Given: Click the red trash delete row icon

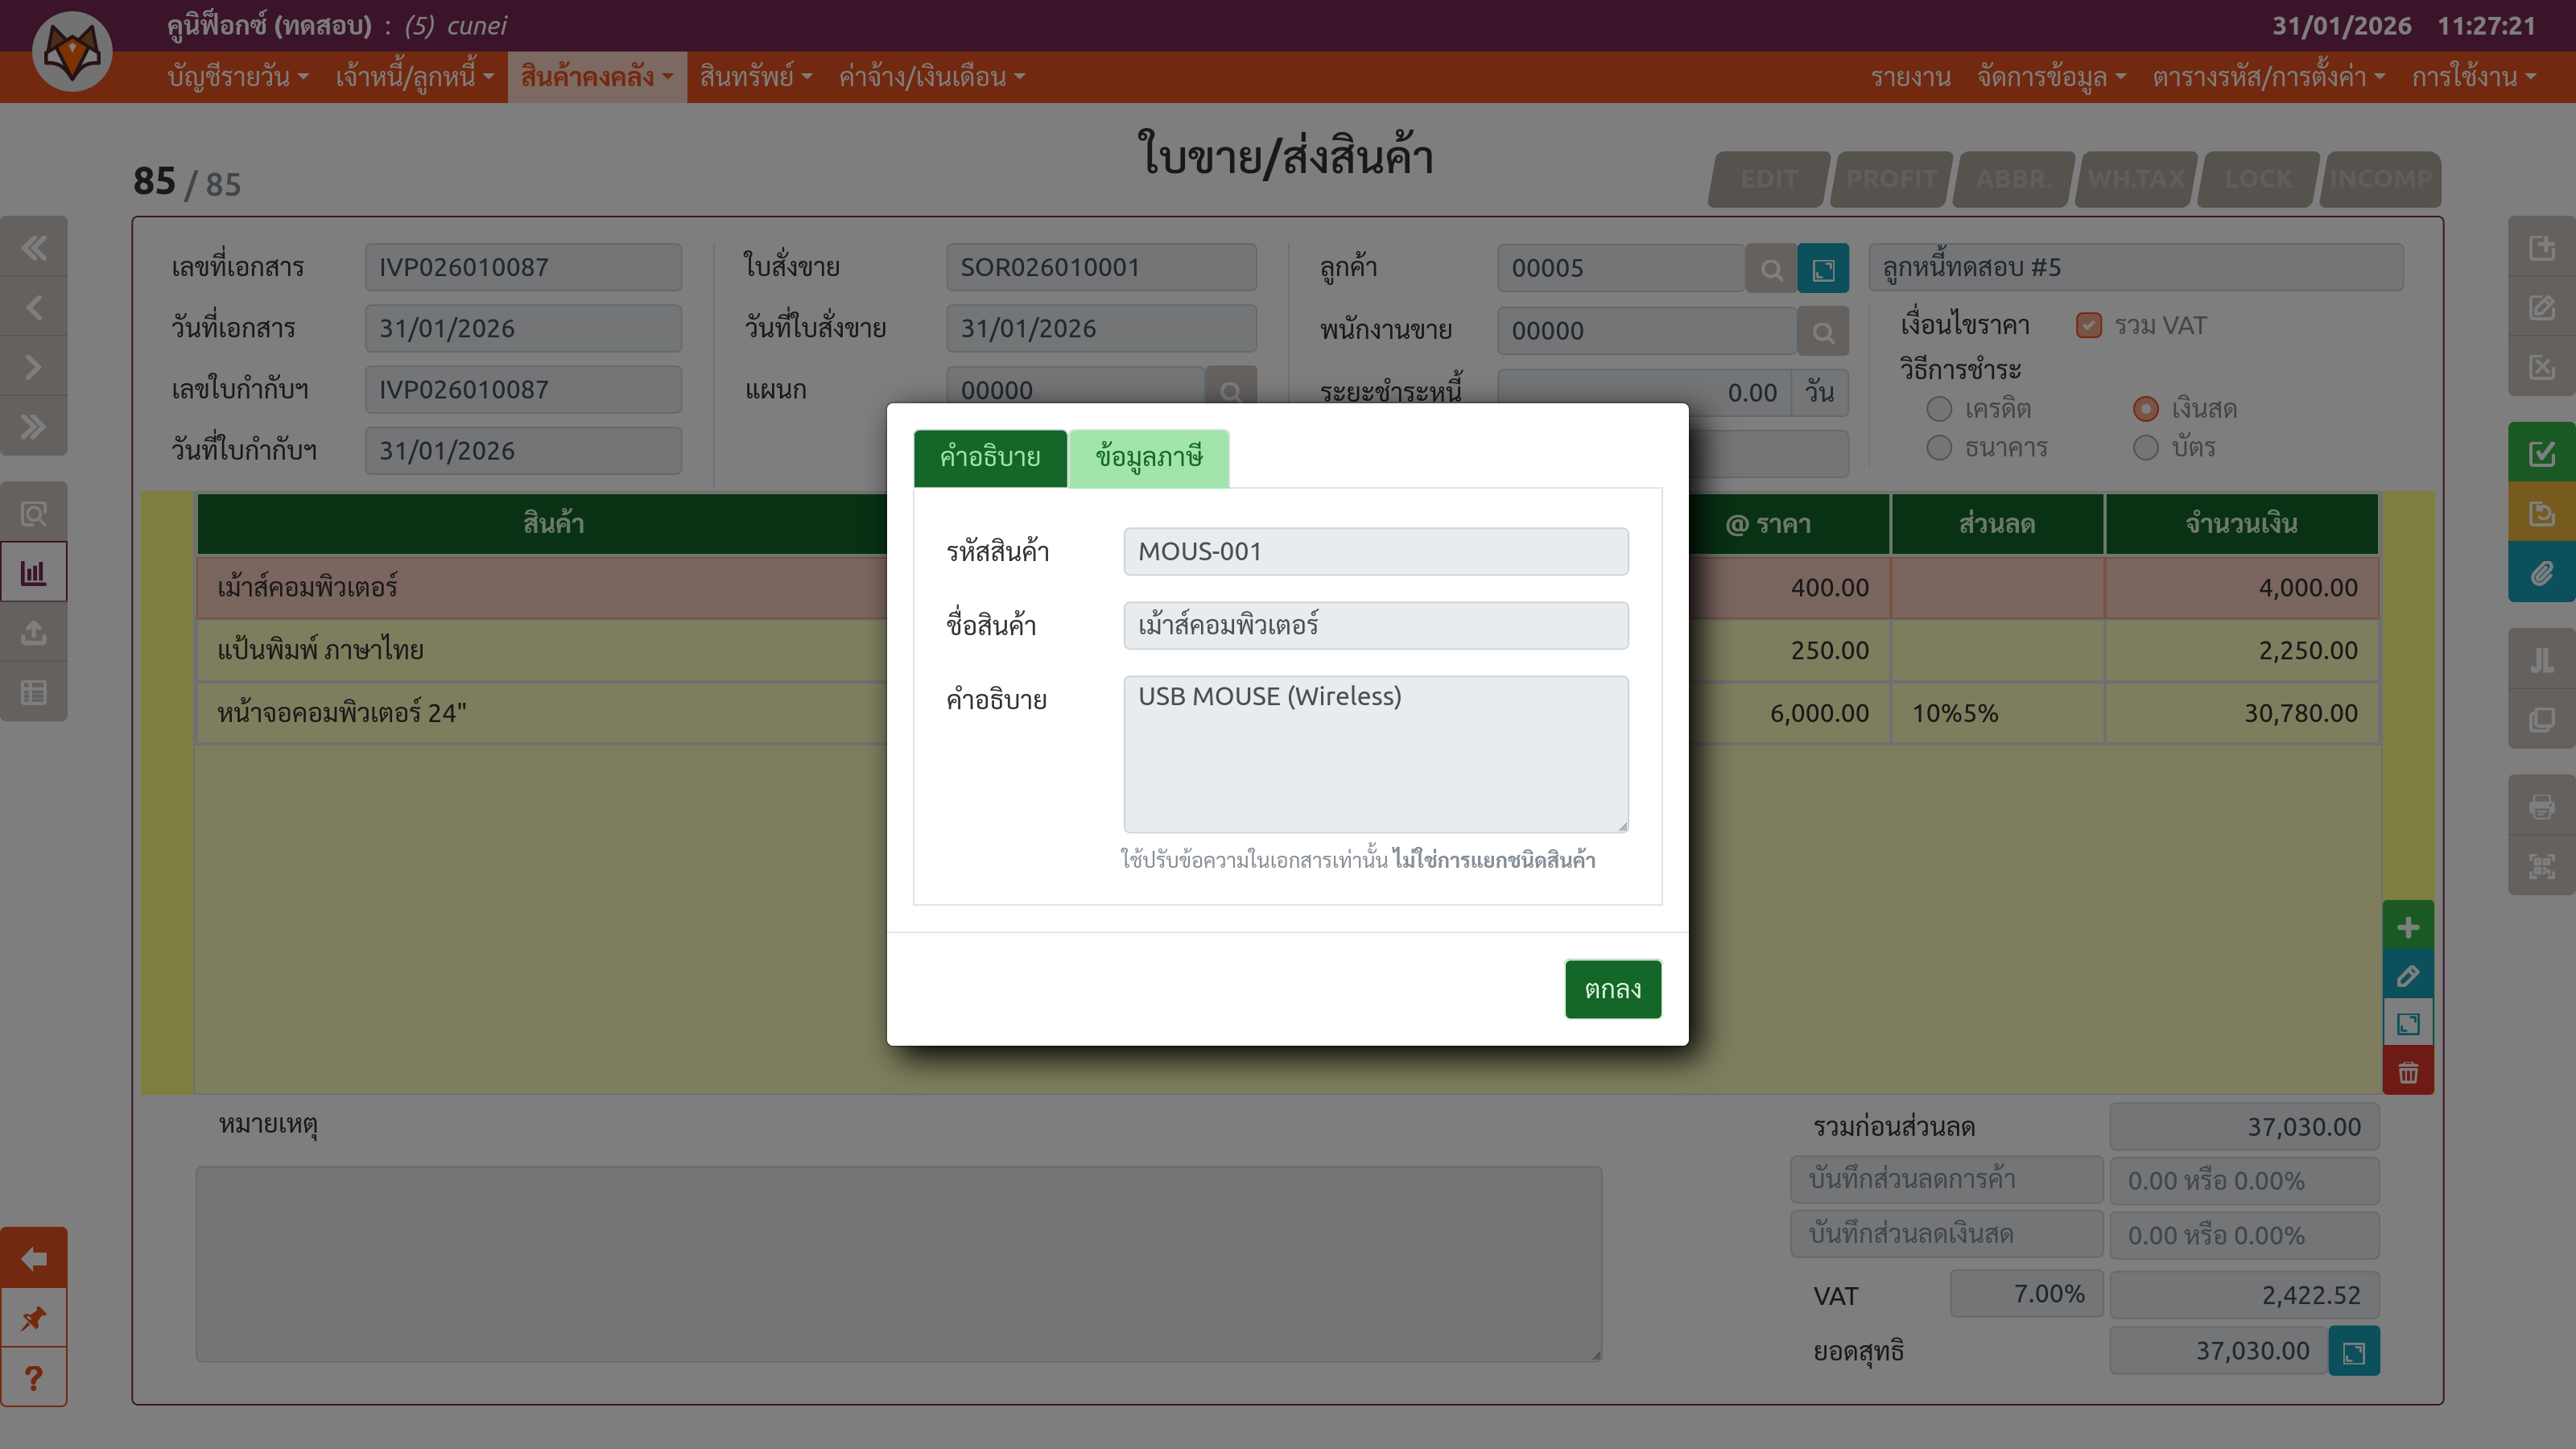Looking at the screenshot, I should (x=2408, y=1072).
